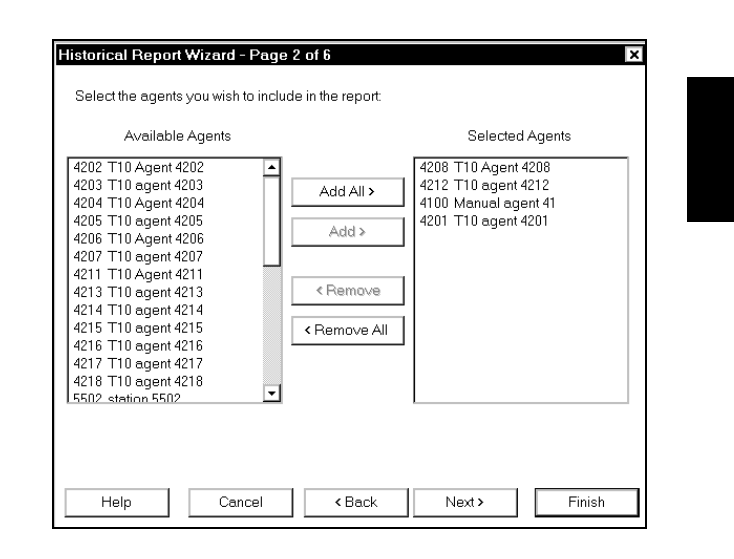Click scroll down arrow in Available Agents
The width and height of the screenshot is (734, 559).
pyautogui.click(x=272, y=393)
